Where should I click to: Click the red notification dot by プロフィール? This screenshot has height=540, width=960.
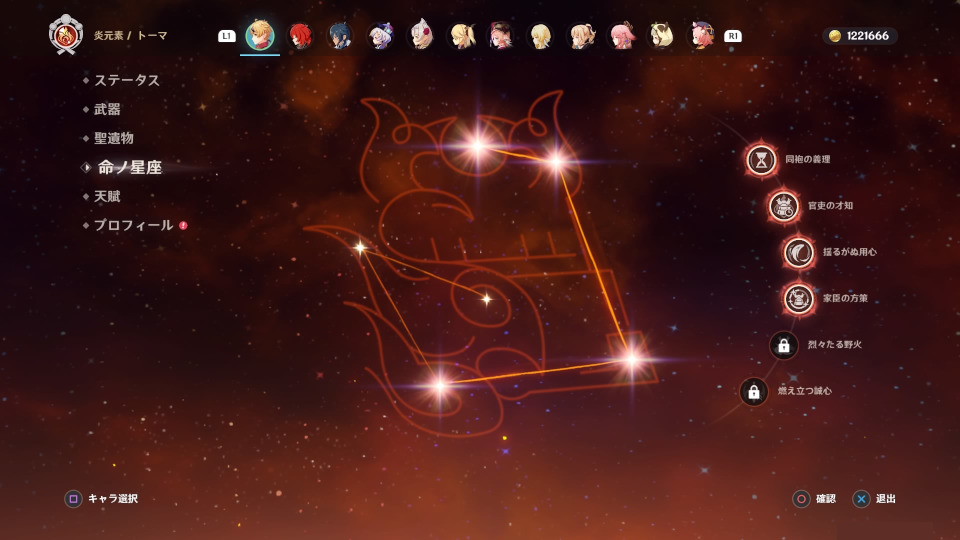click(x=183, y=226)
